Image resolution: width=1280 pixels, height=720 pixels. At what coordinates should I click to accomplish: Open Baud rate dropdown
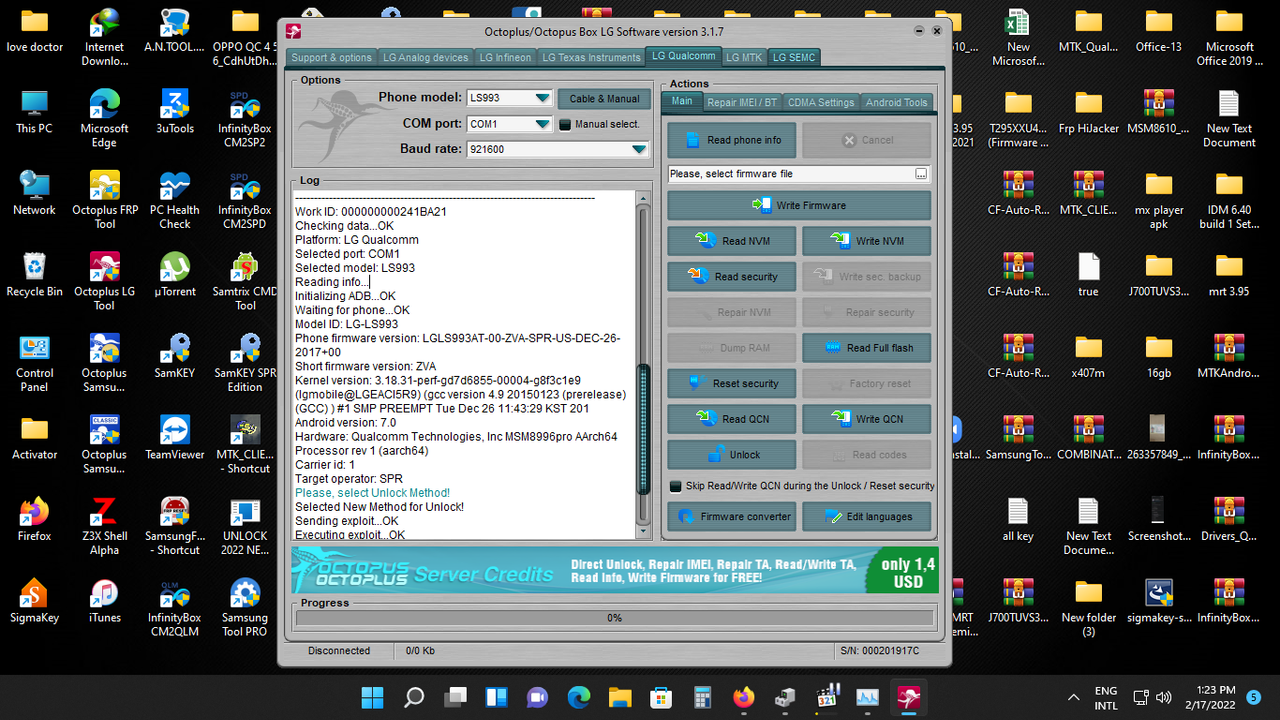(639, 149)
